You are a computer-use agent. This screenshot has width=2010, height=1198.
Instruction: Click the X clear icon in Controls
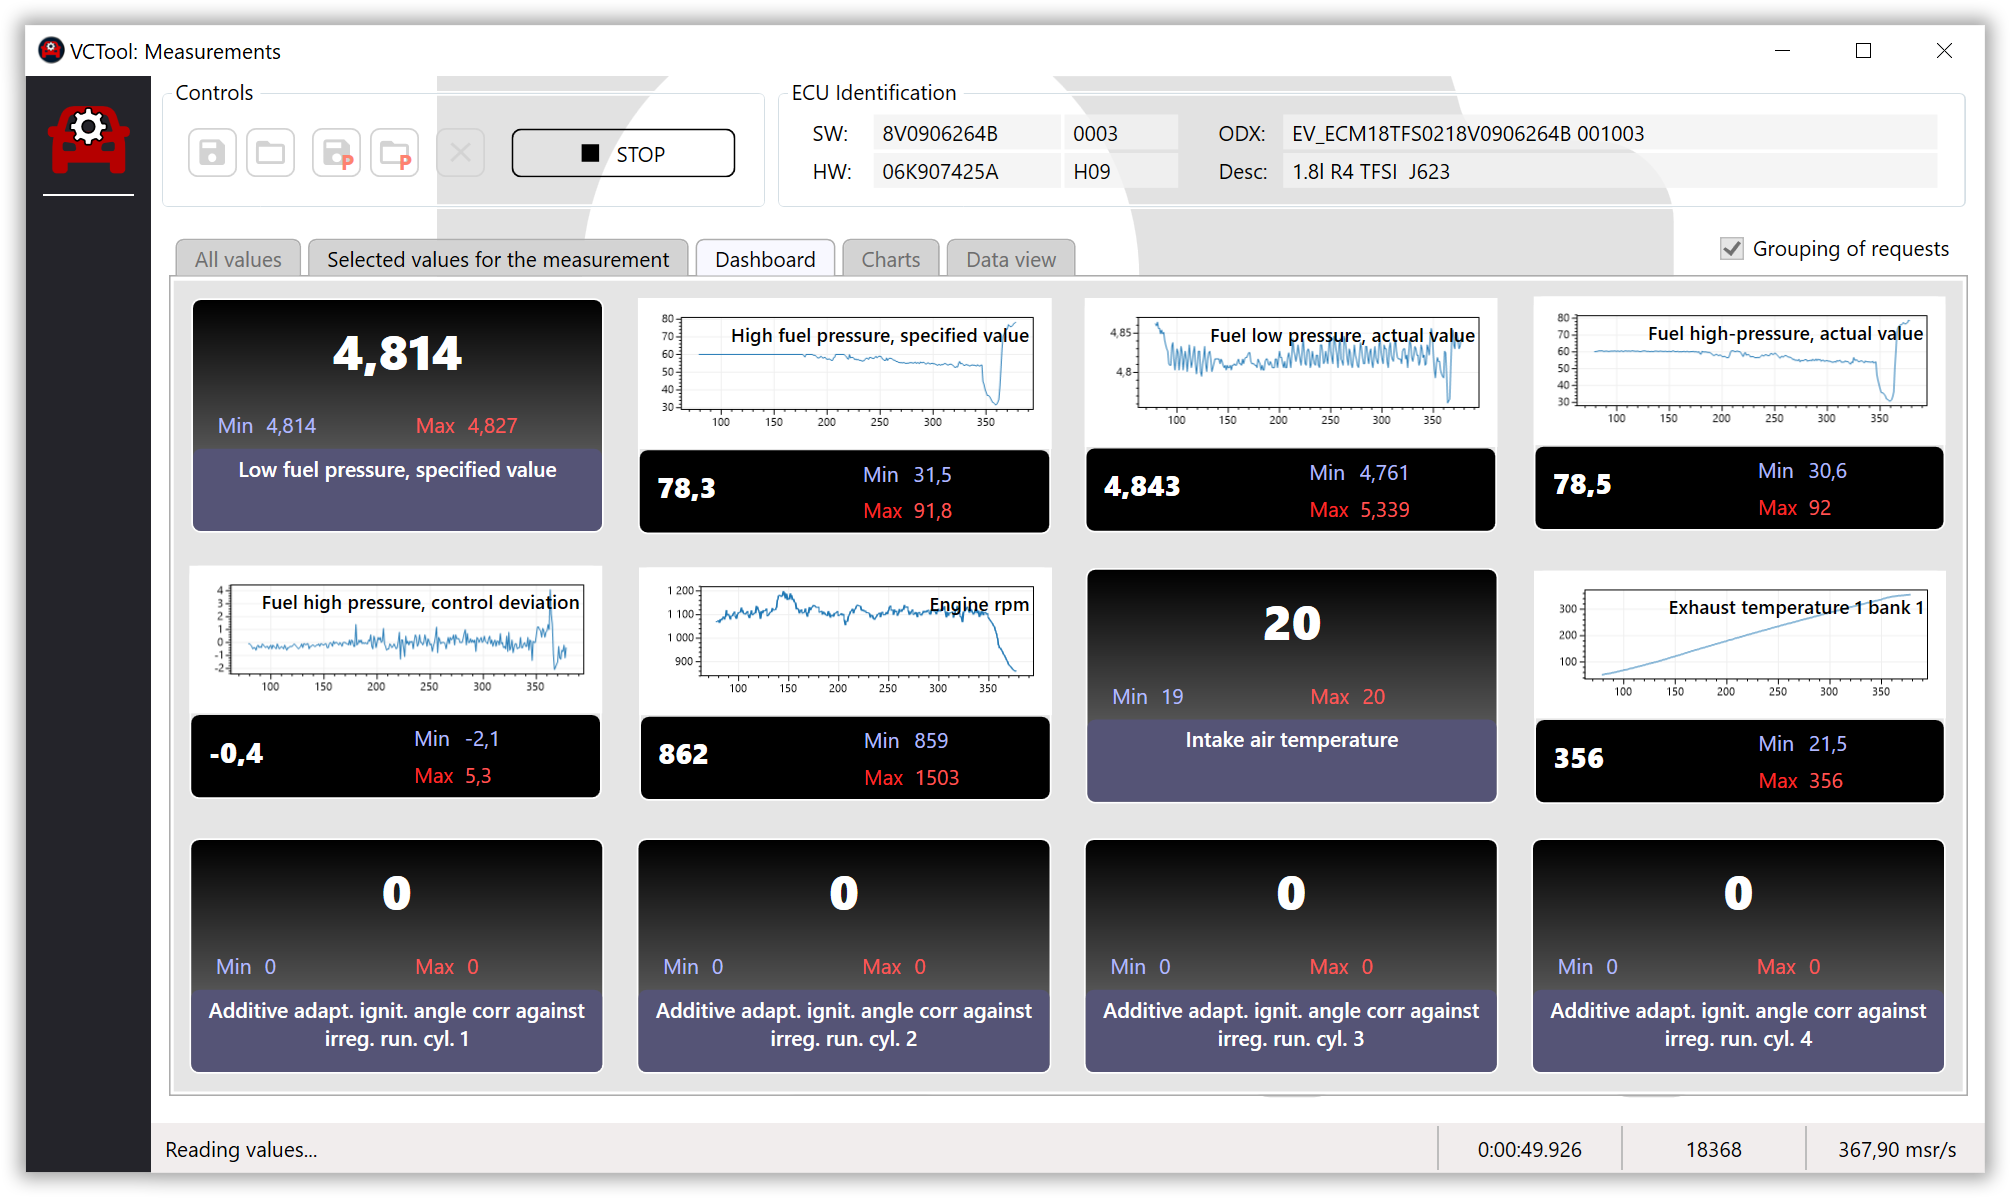click(460, 153)
